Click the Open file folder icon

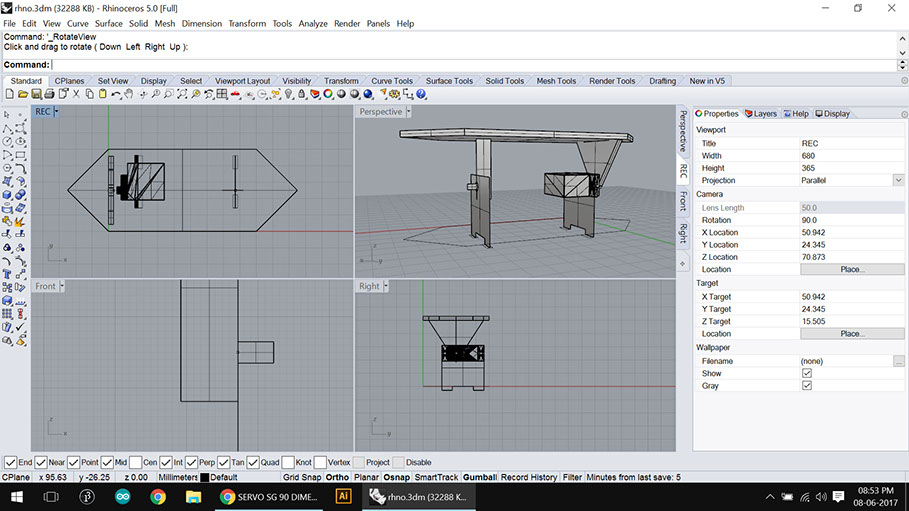[23, 94]
